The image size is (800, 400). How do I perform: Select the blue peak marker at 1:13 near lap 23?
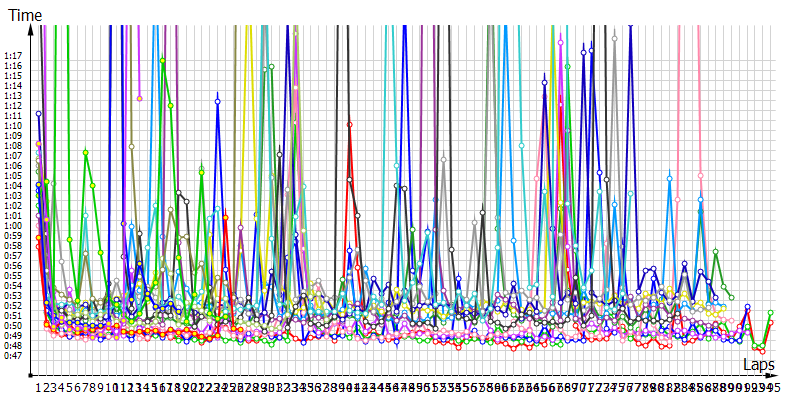(x=217, y=99)
